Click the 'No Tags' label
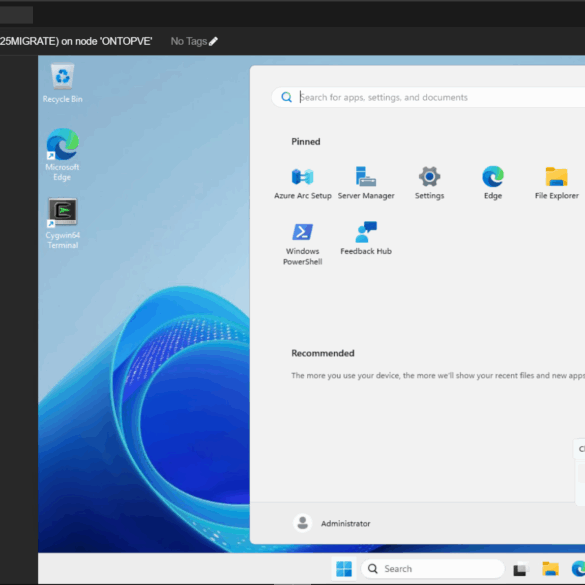Screen dimensions: 585x585 [188, 41]
